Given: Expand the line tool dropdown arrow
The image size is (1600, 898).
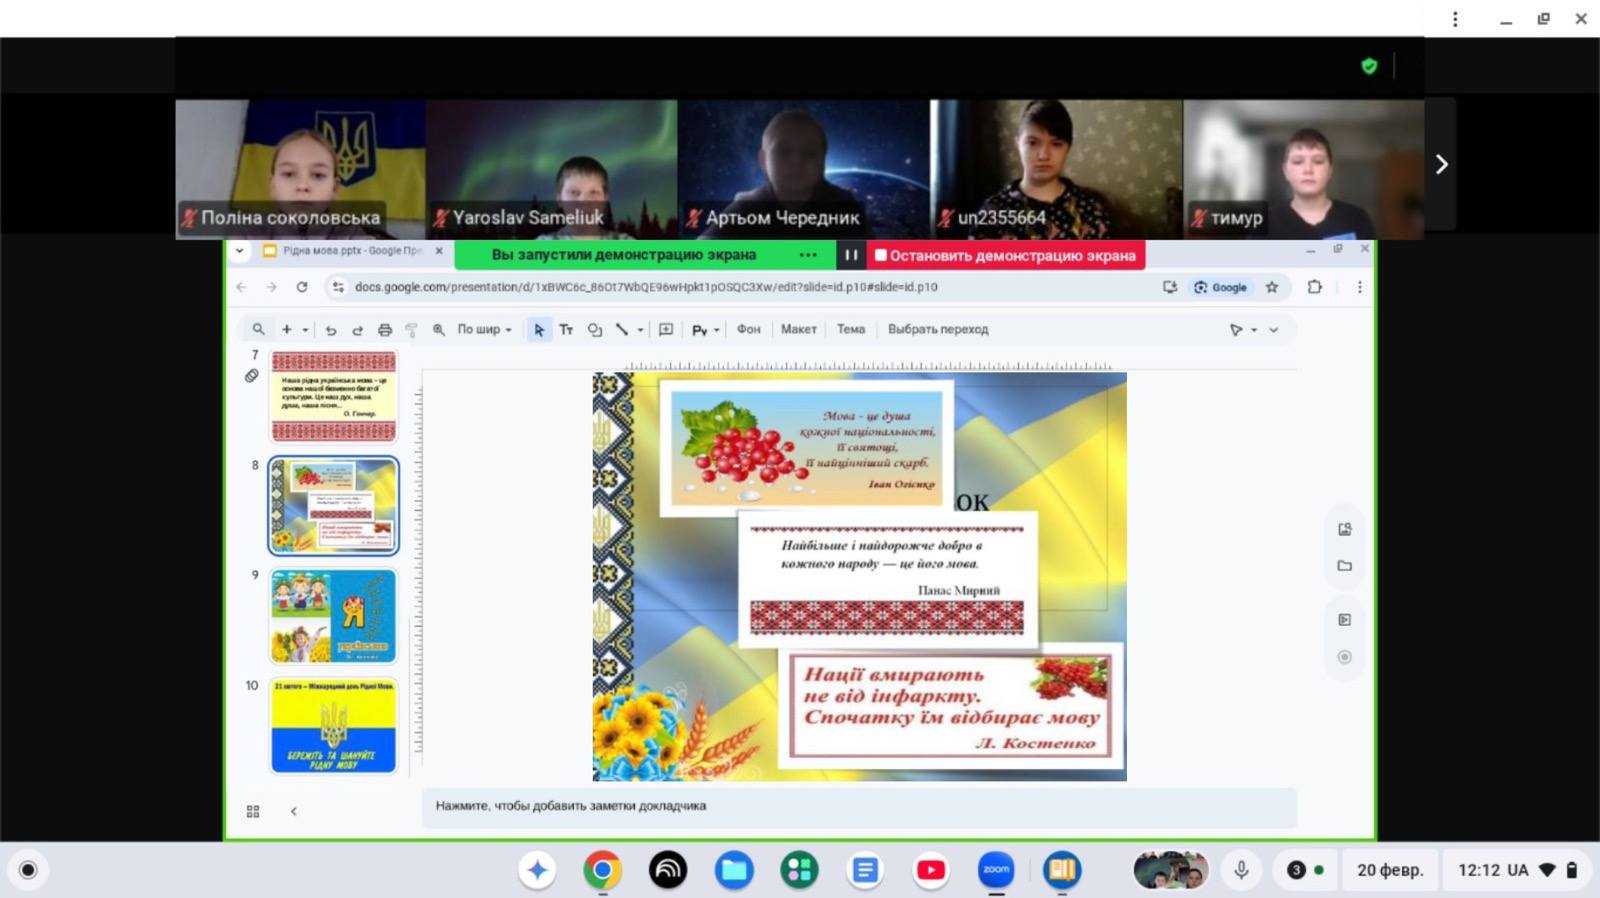Looking at the screenshot, I should click(640, 330).
